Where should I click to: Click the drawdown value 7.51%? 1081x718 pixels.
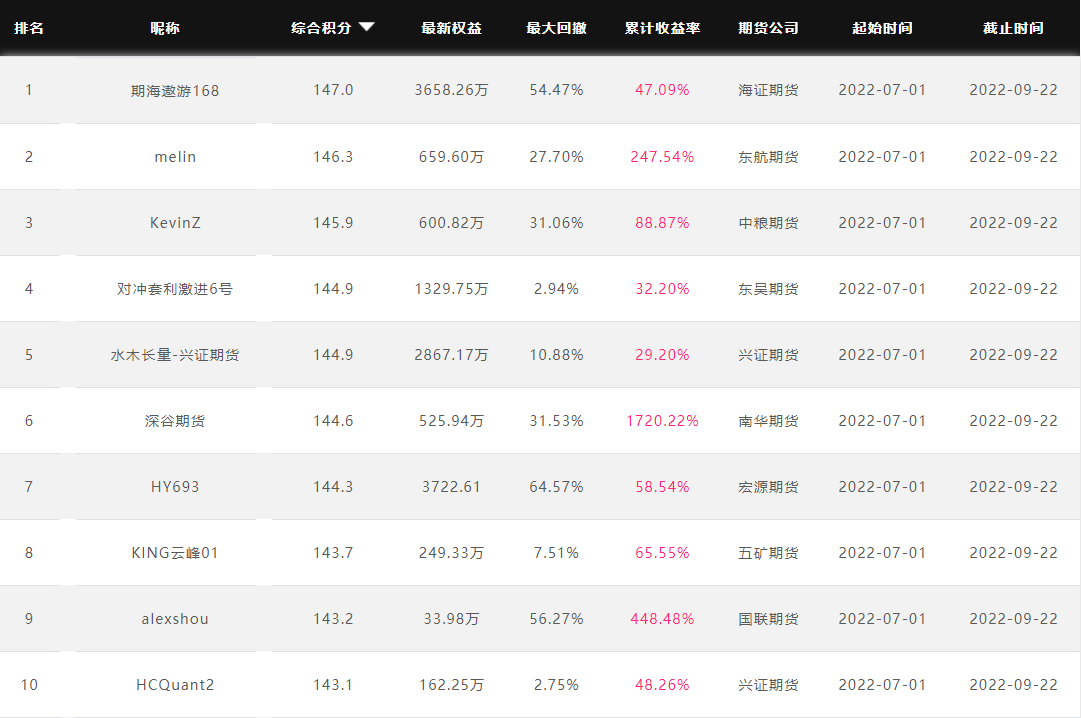tap(556, 553)
